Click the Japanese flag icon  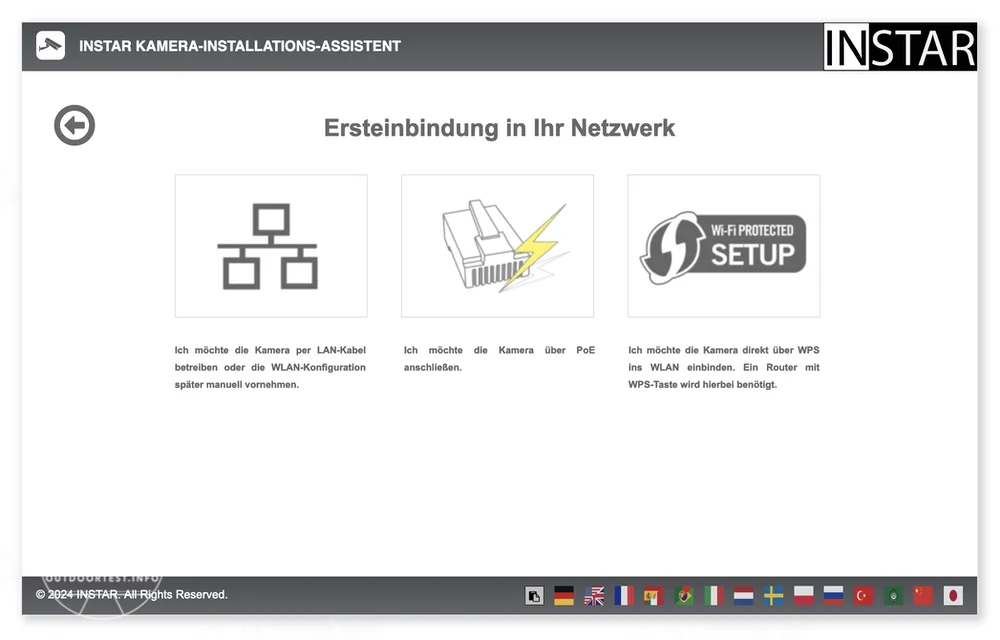[953, 596]
